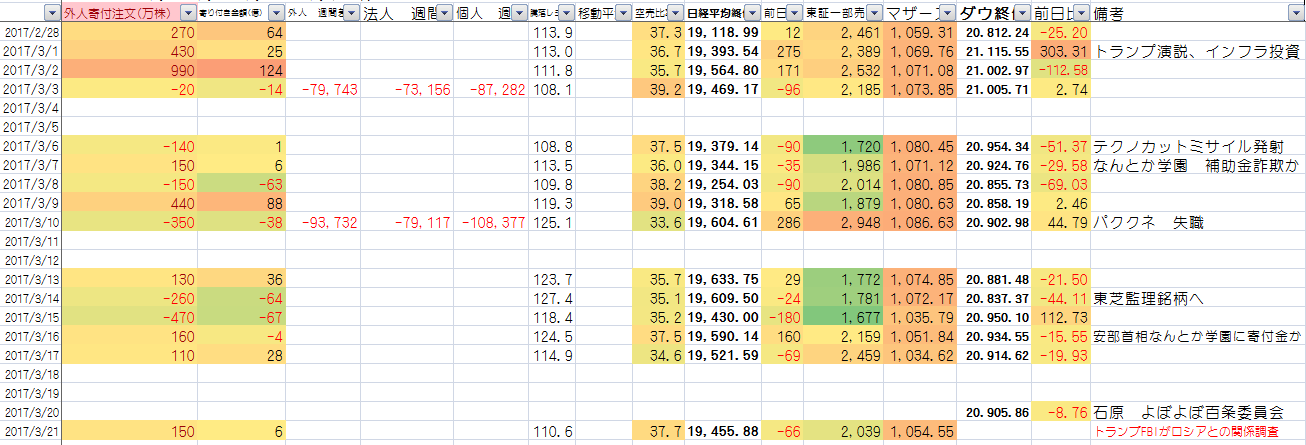The image size is (1306, 445).
Task: Select the red トランプFBI remark cell
Action: [1196, 430]
